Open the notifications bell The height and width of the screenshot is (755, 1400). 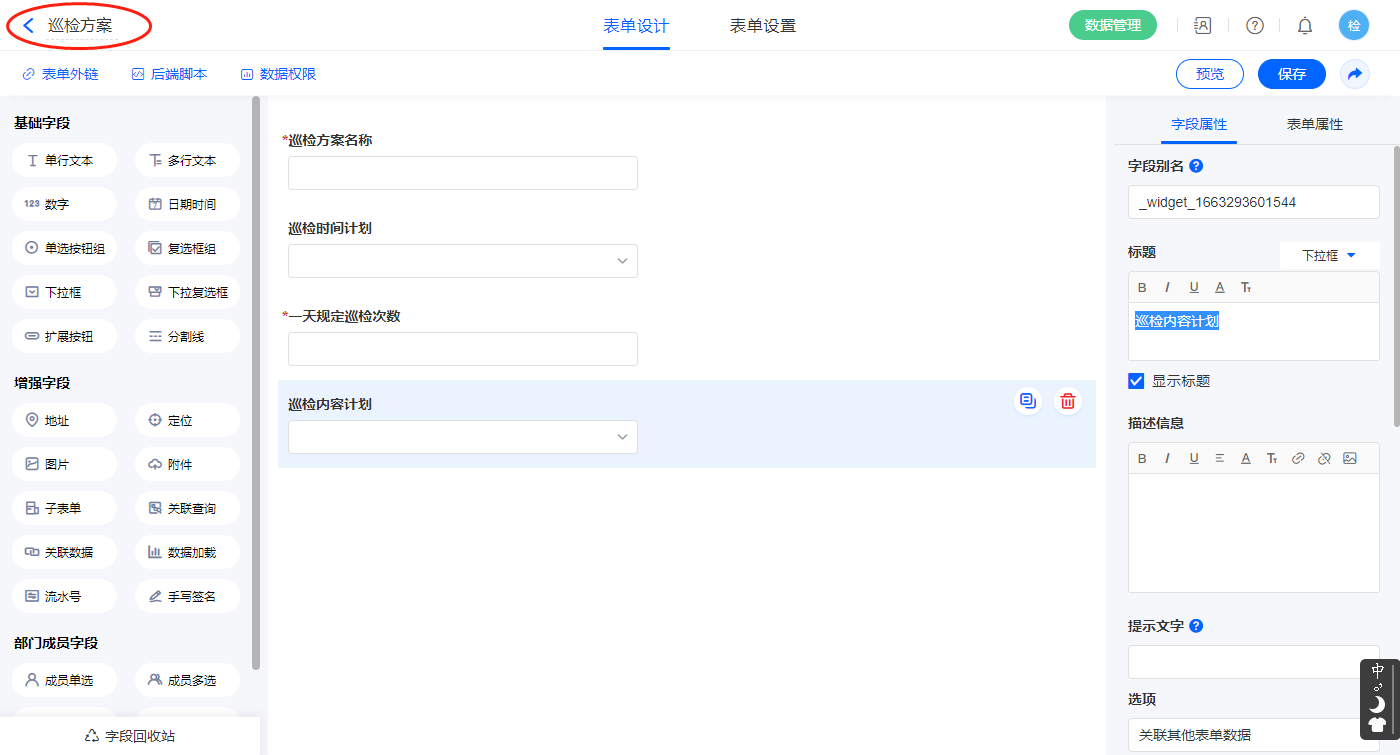1304,26
